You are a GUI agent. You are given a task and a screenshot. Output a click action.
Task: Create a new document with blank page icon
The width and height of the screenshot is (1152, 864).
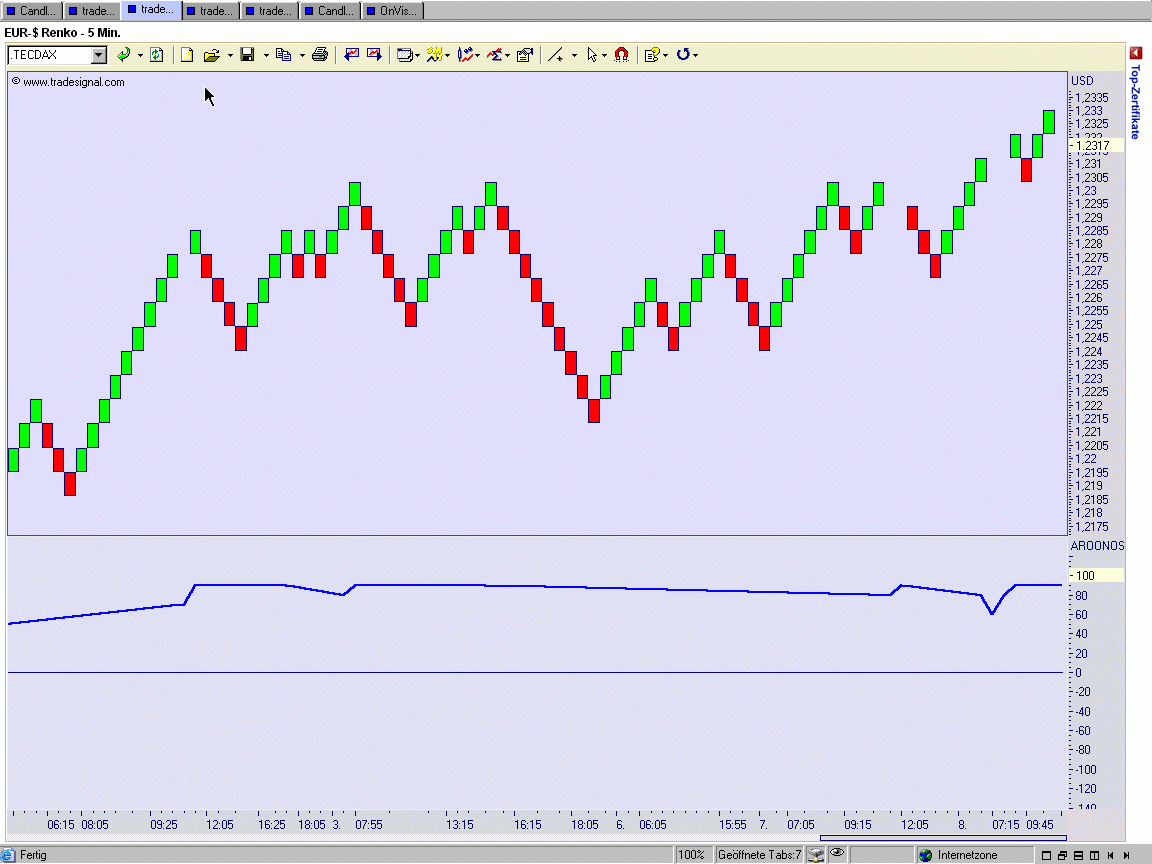click(x=187, y=55)
